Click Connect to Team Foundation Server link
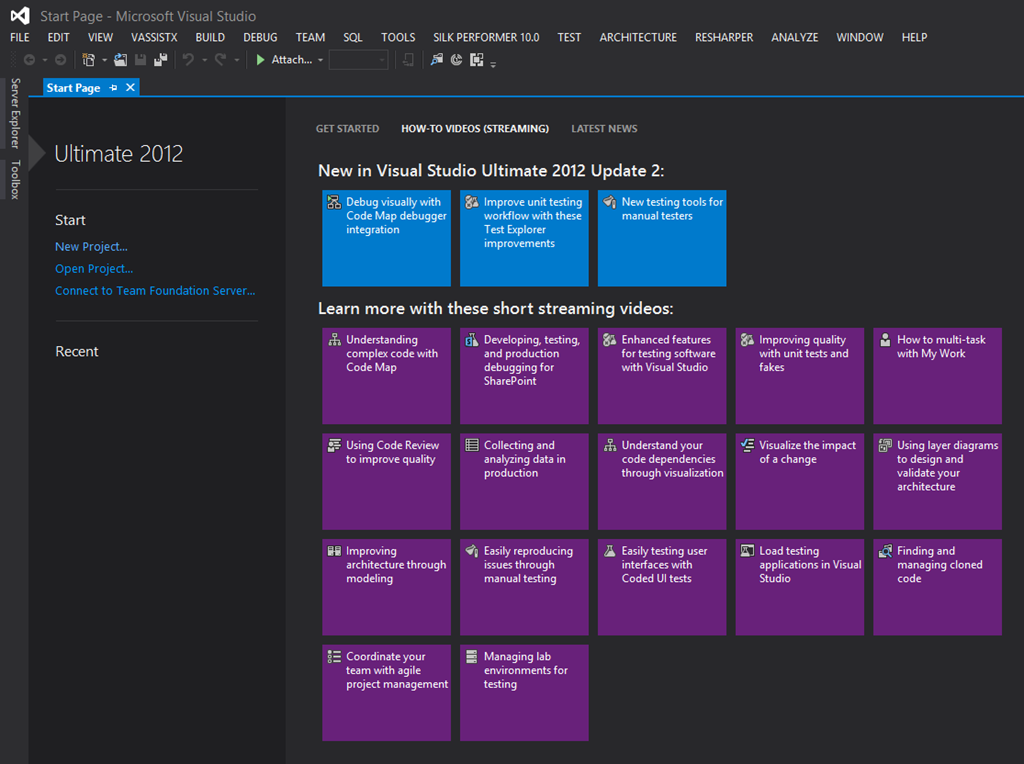1024x764 pixels. (155, 291)
